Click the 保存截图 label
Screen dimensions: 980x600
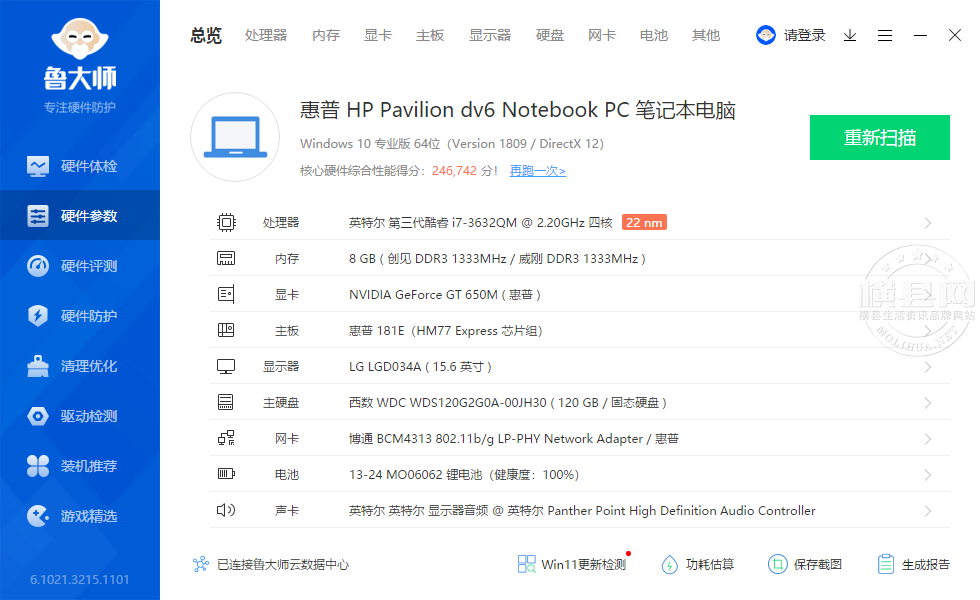(x=818, y=564)
